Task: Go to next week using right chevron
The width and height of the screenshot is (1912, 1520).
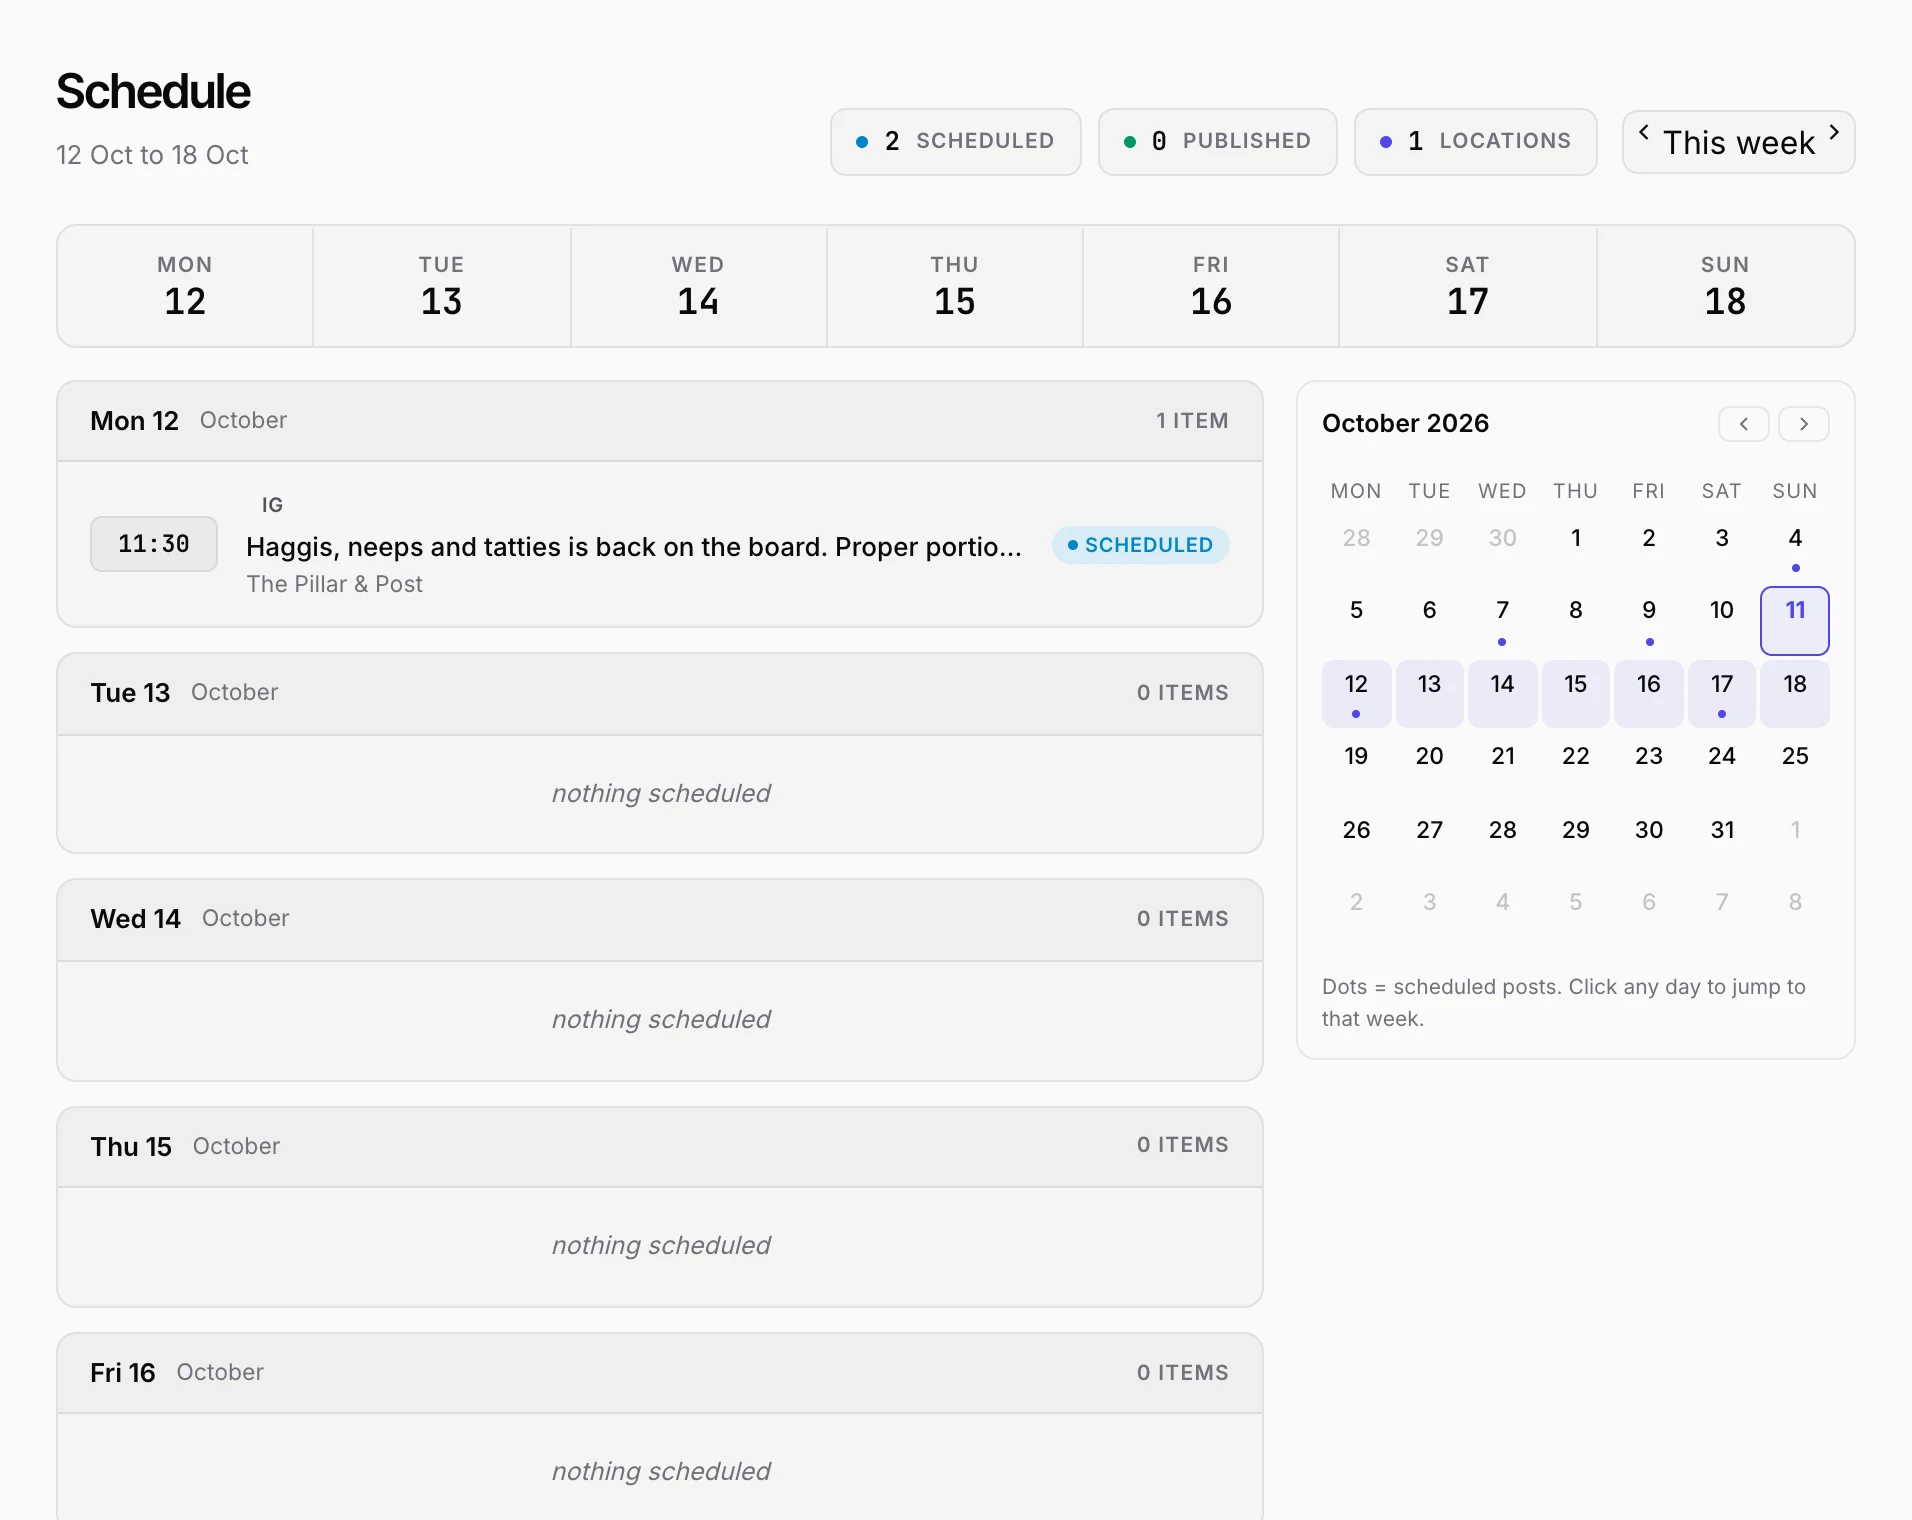Action: click(1834, 132)
